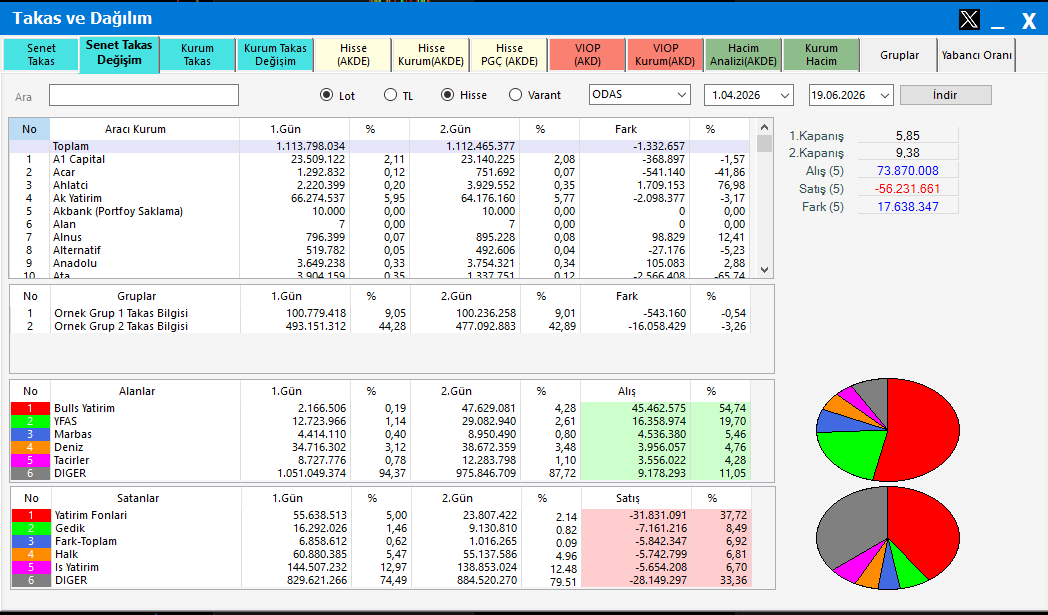The image size is (1048, 615).
Task: Click red swatch for Yatirim Fonlari
Action: (x=31, y=515)
